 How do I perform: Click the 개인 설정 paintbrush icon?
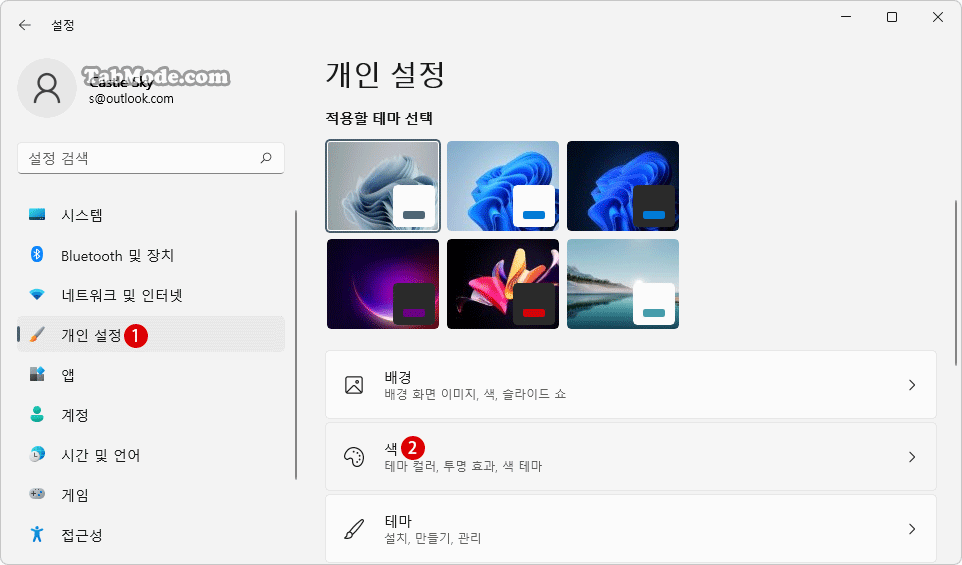37,335
